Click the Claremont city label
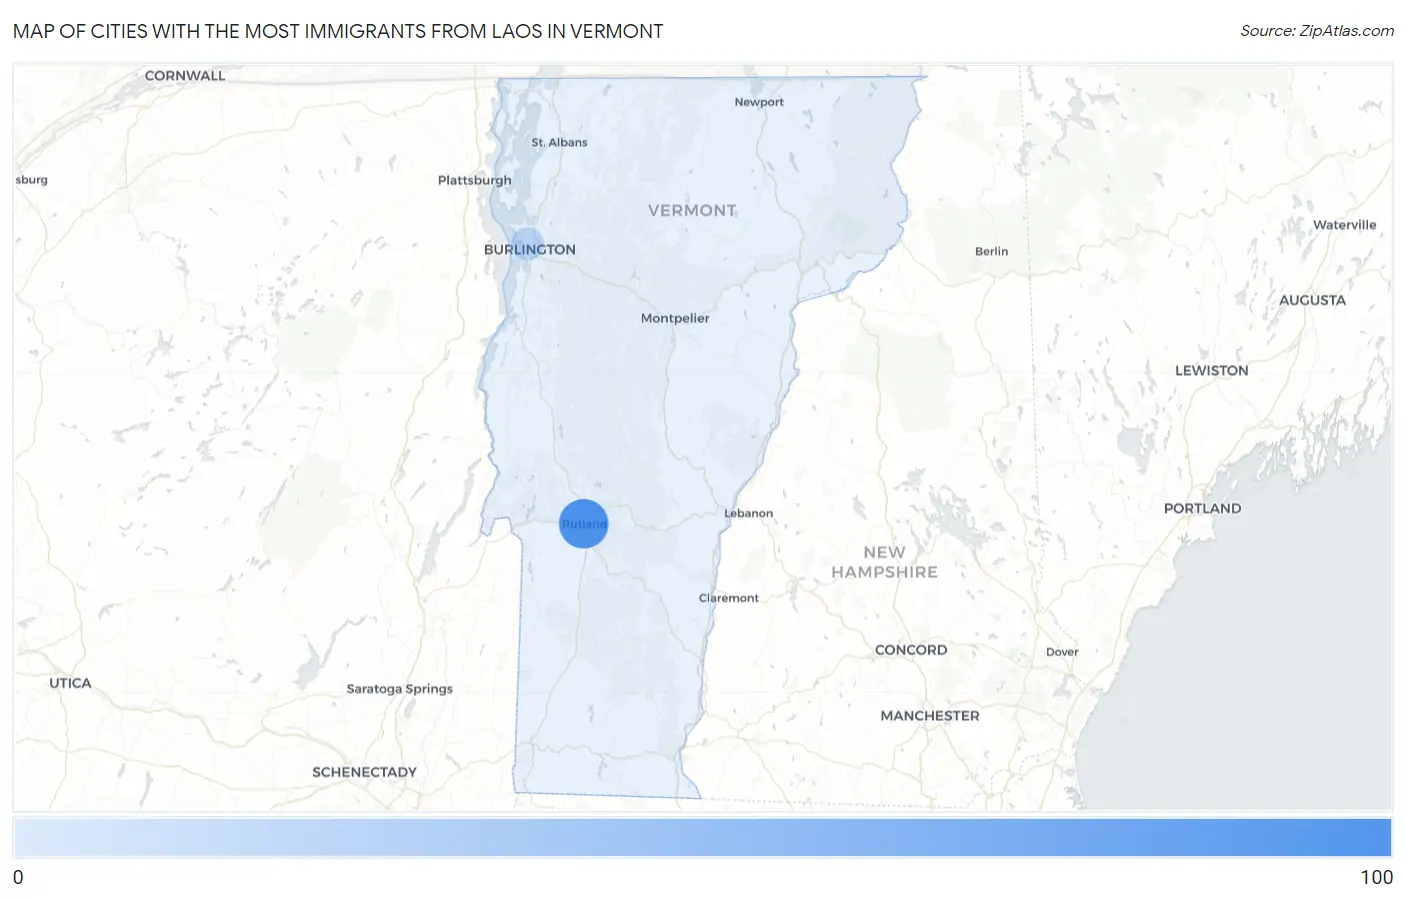This screenshot has width=1406, height=899. pyautogui.click(x=728, y=598)
